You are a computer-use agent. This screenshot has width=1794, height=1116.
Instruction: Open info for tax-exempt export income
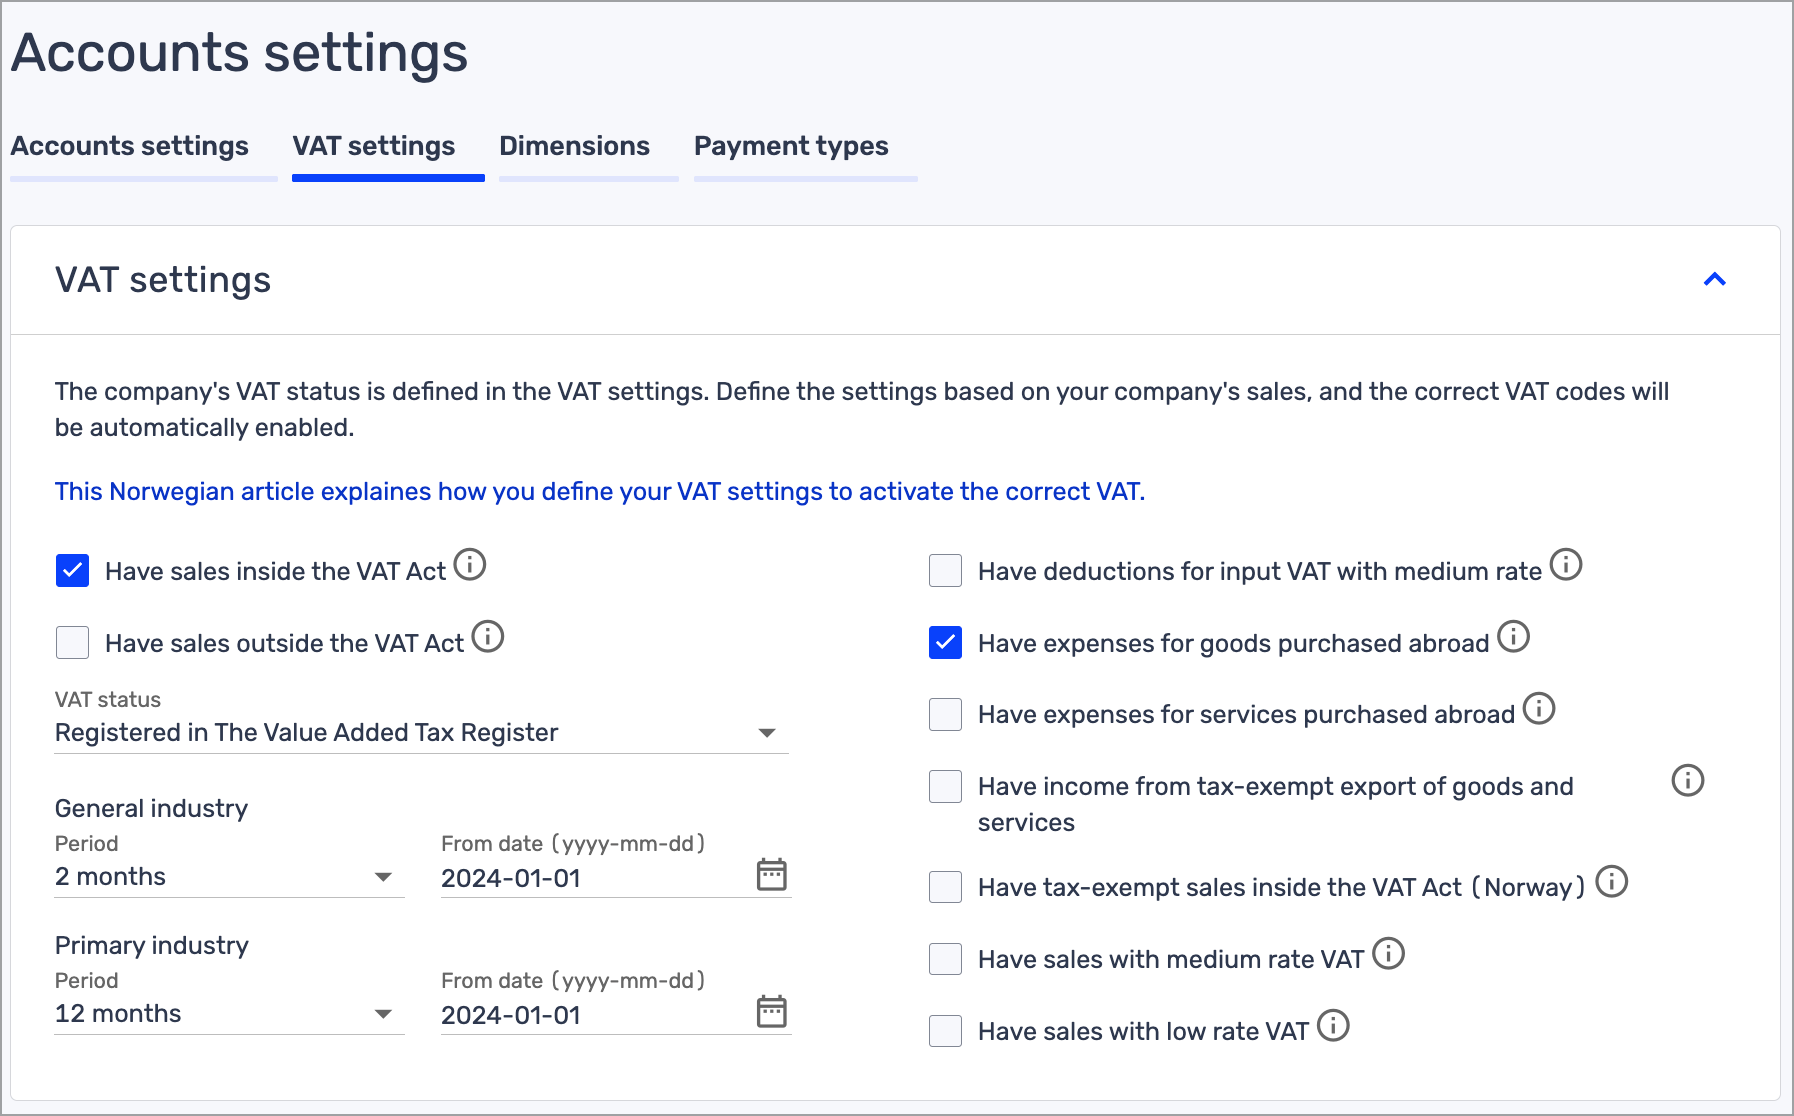click(1687, 781)
